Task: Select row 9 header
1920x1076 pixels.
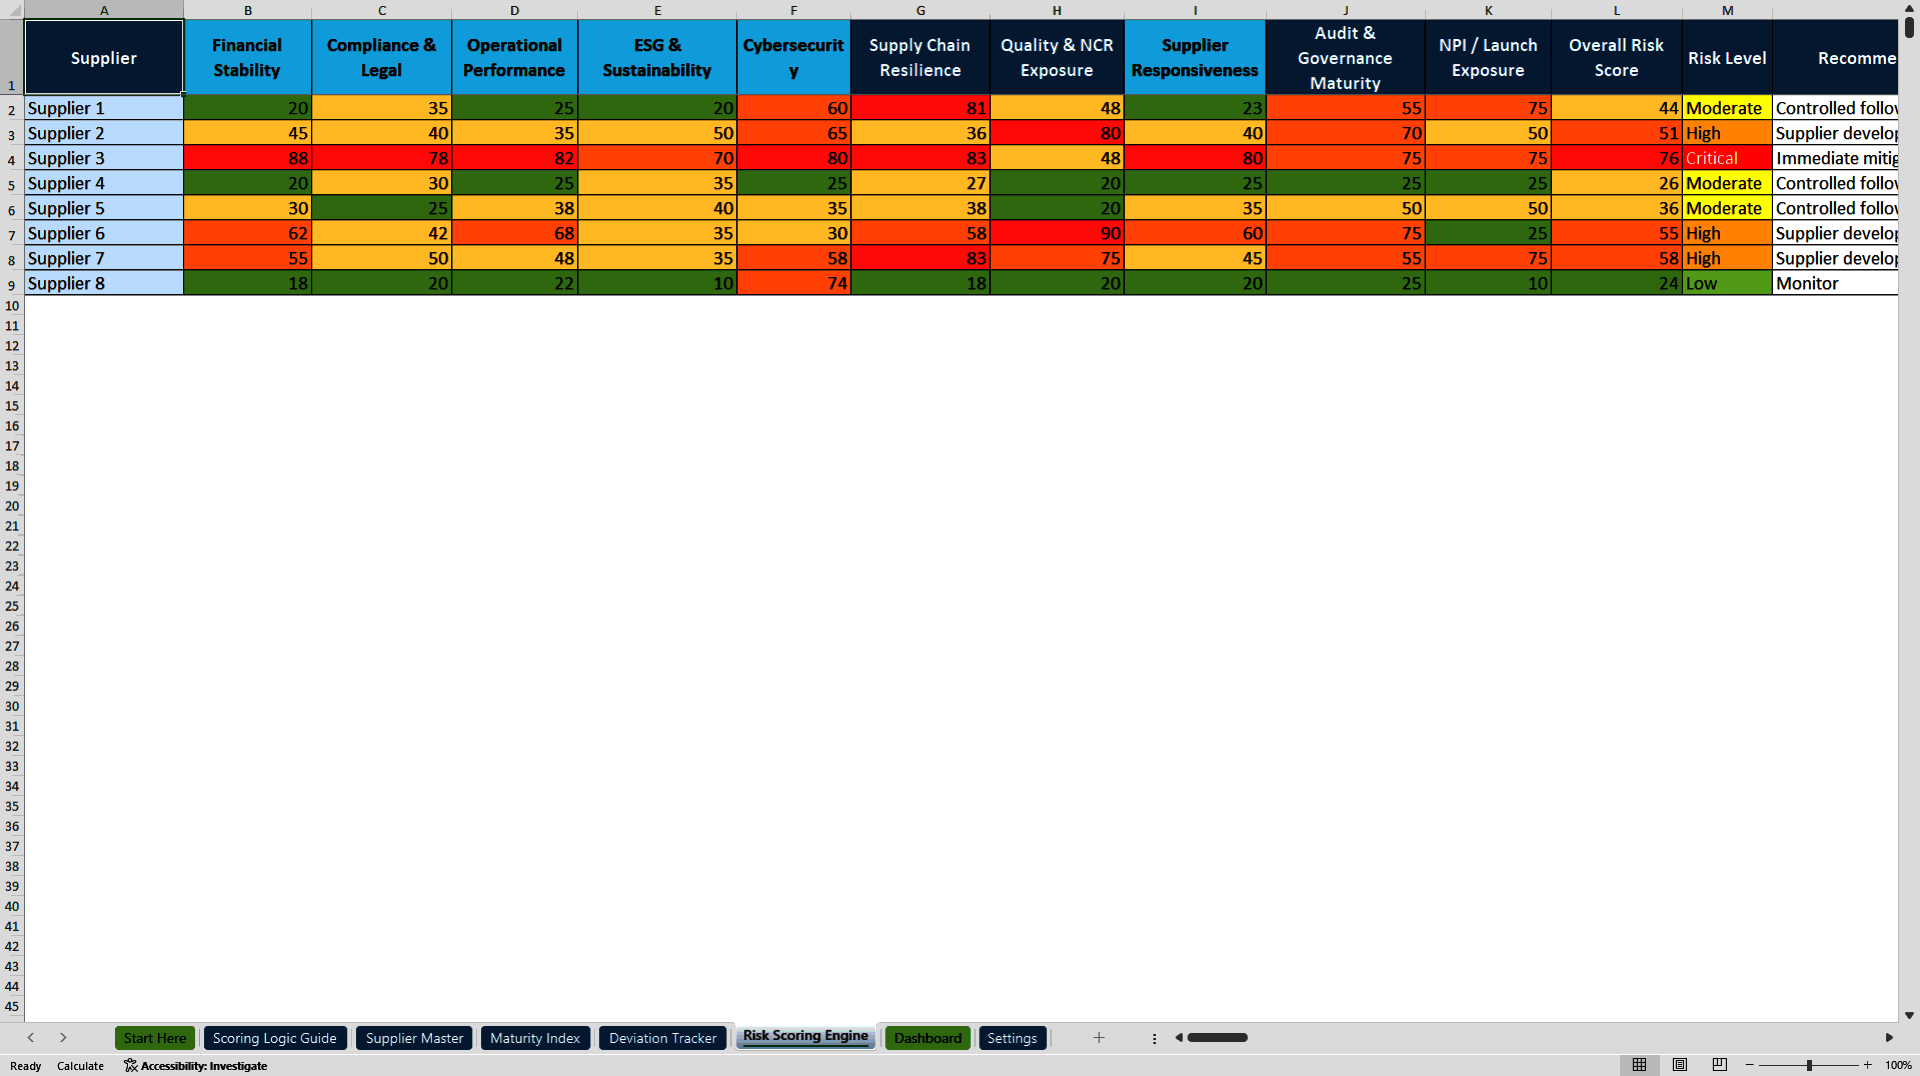Action: [x=12, y=283]
